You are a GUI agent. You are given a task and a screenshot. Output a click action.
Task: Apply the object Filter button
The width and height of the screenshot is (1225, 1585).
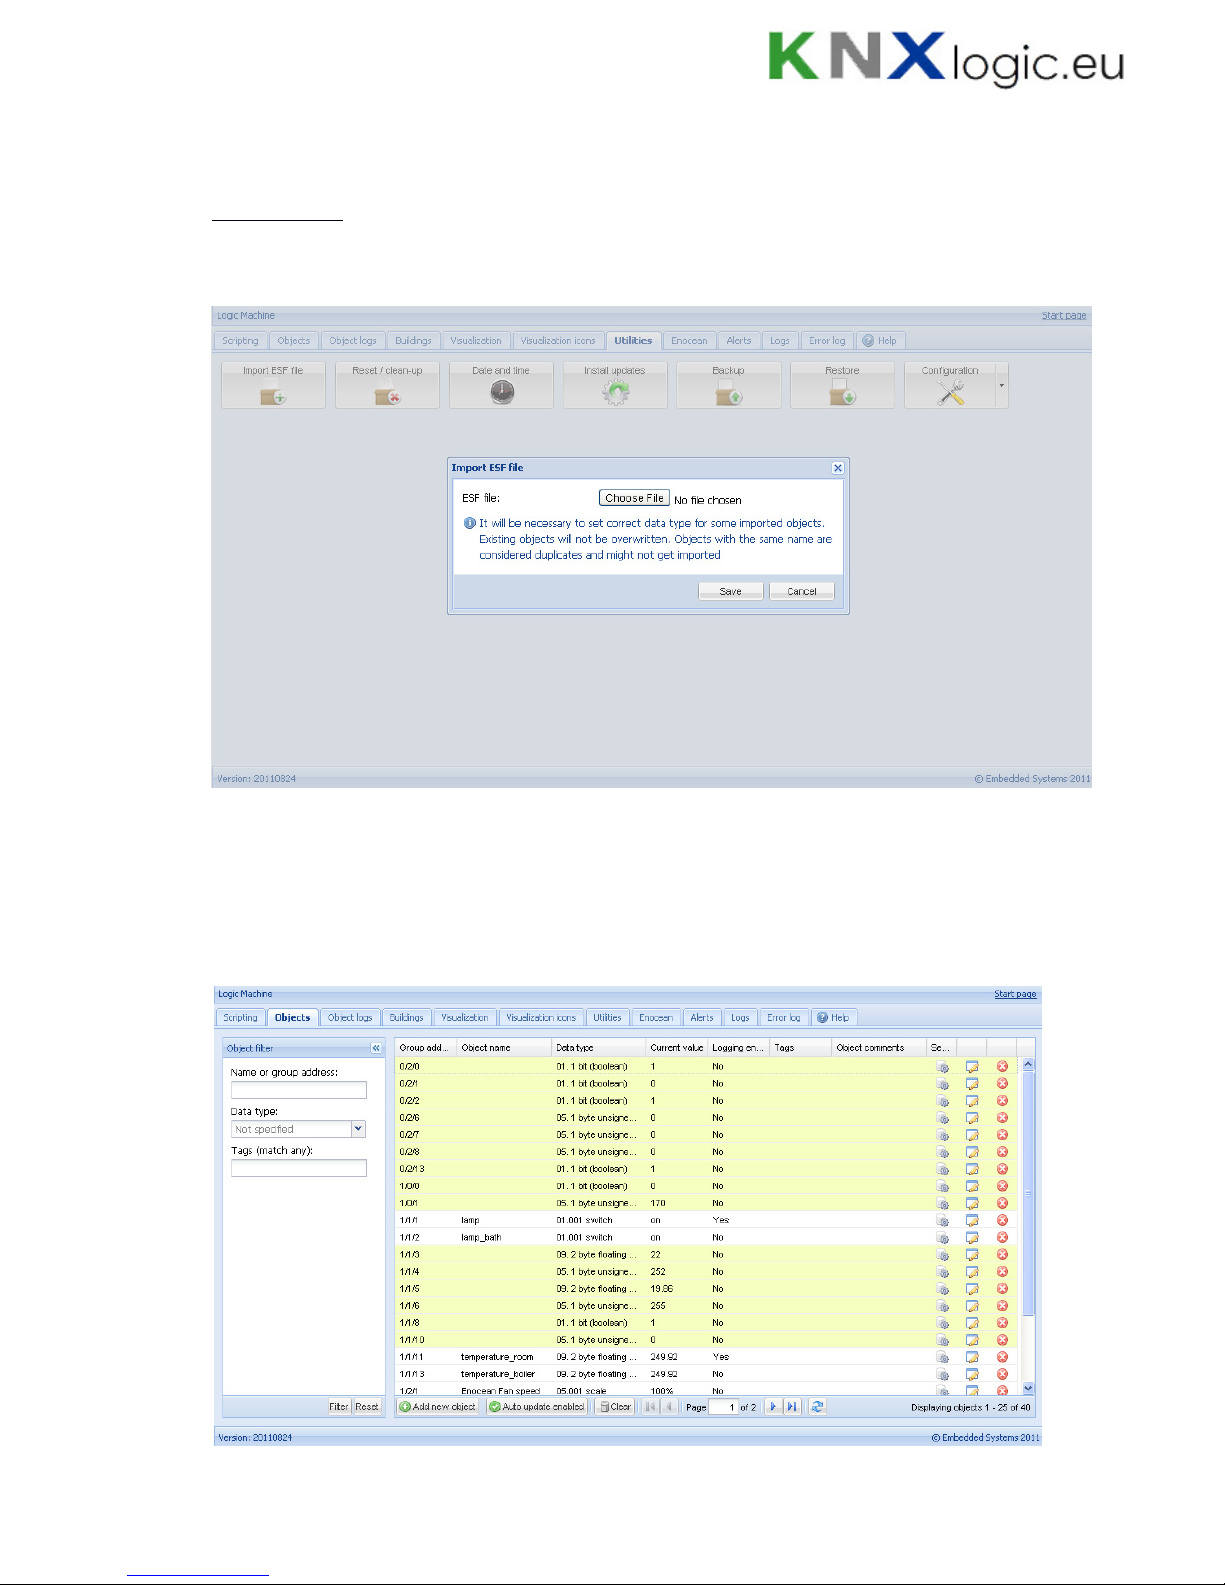click(339, 1406)
